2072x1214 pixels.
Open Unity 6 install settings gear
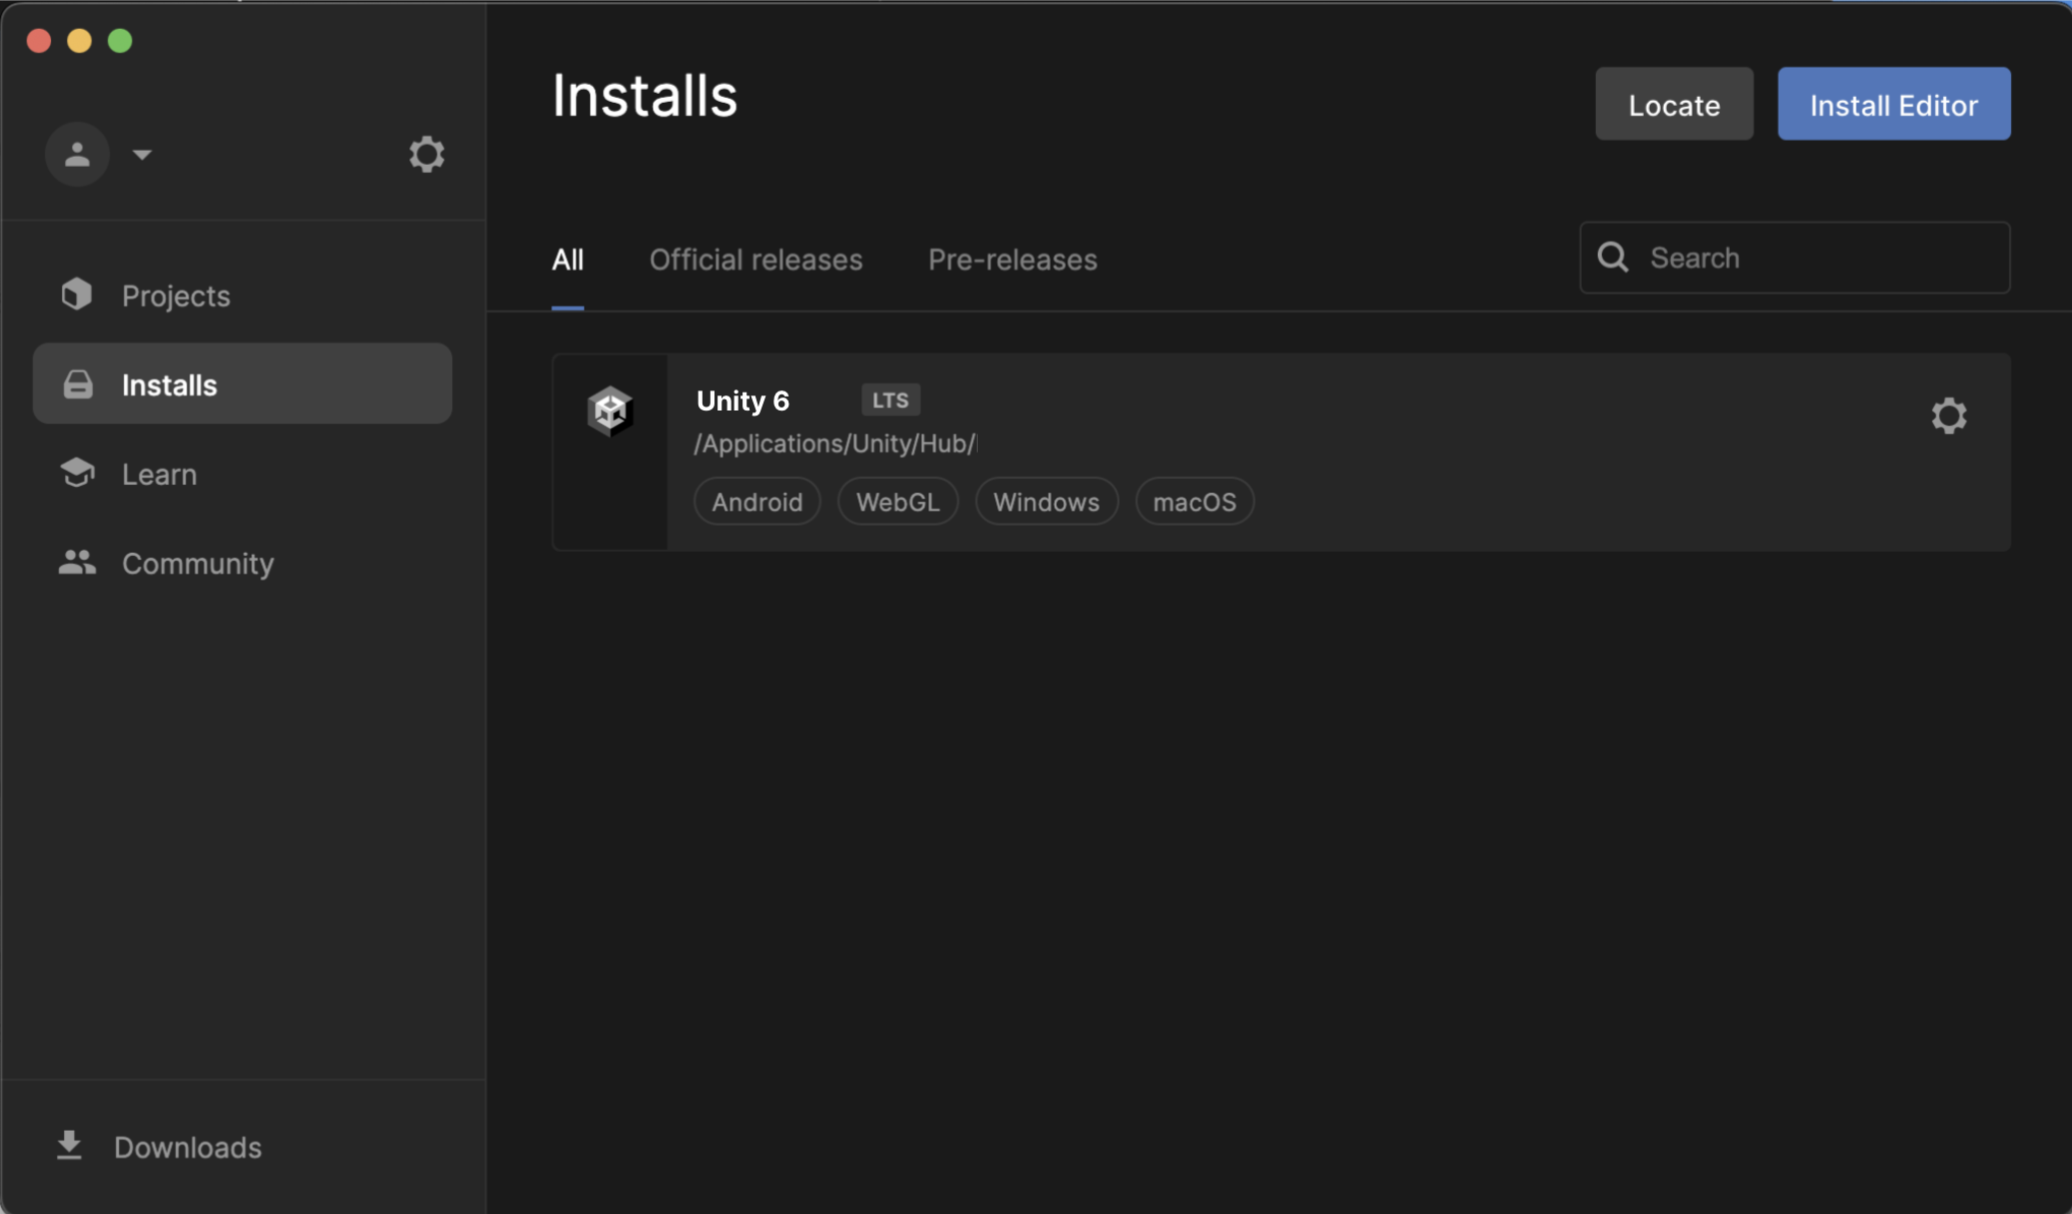(1948, 415)
